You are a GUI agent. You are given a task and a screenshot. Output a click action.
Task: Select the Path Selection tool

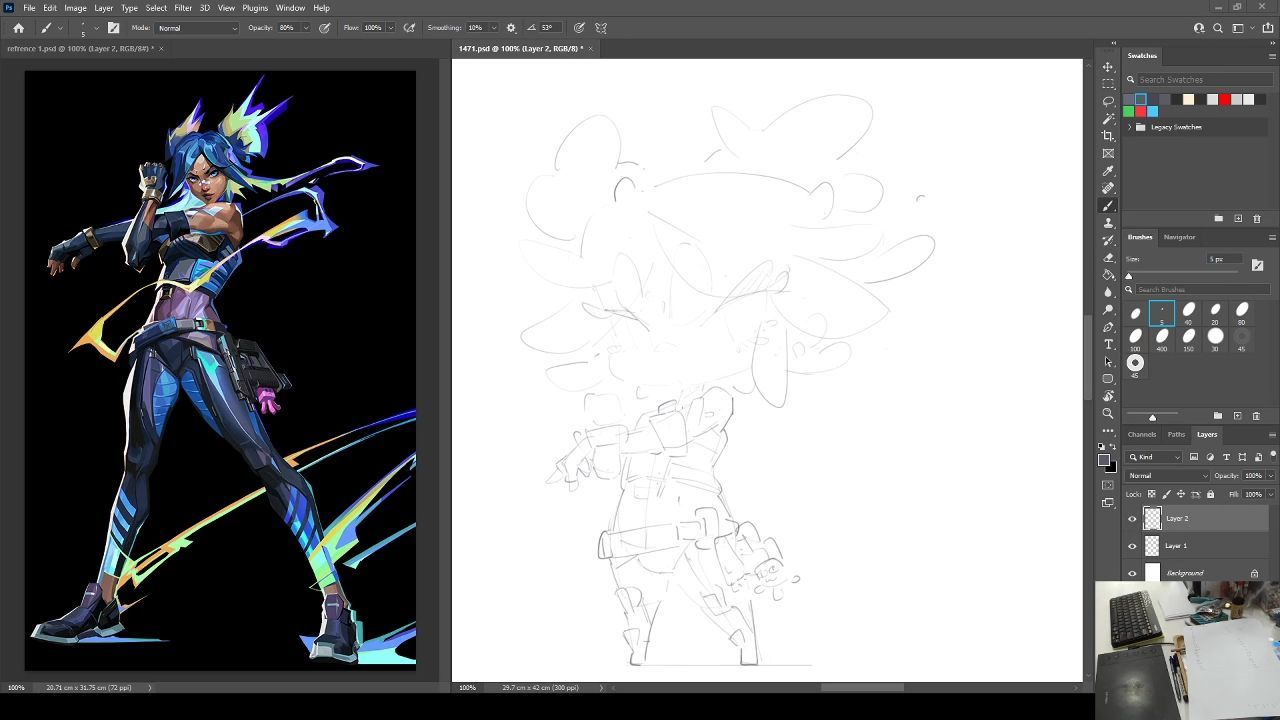1108,362
